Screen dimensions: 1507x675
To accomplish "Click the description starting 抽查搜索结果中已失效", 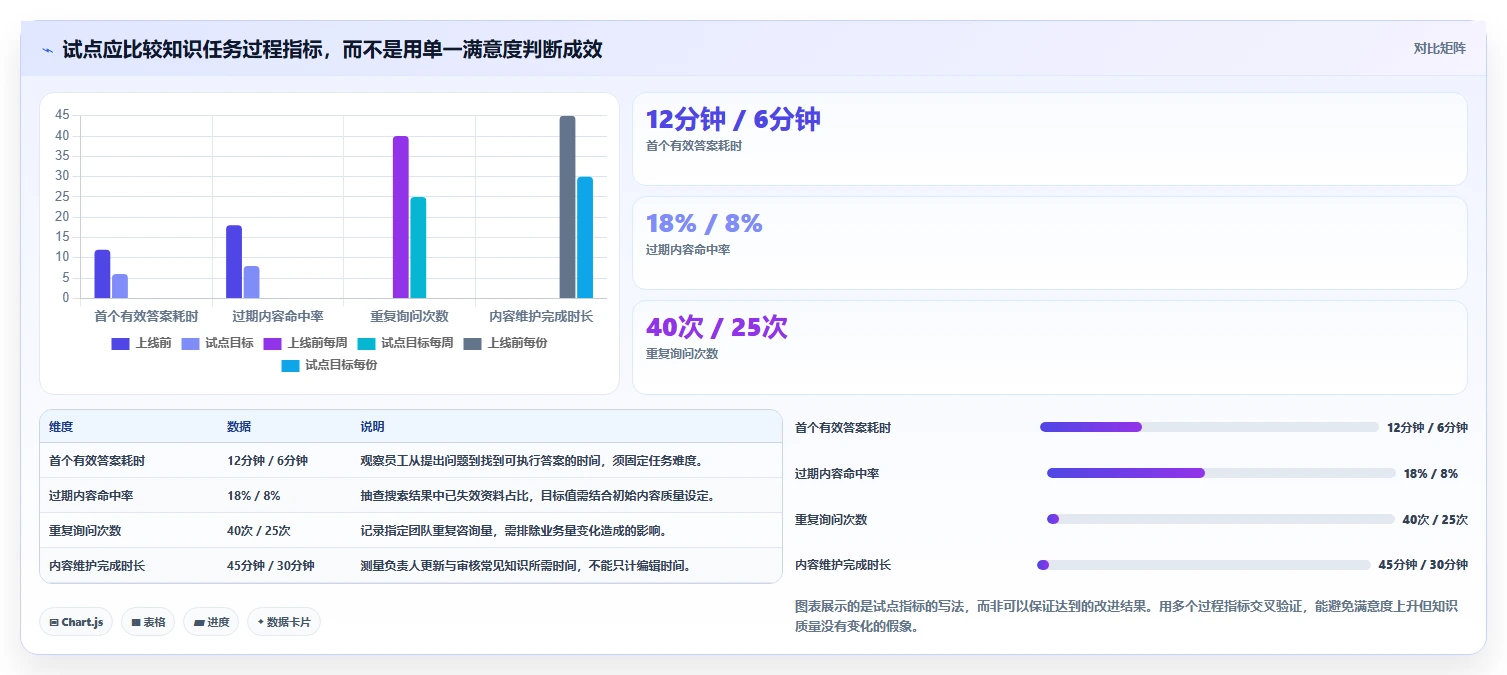I will pos(538,496).
